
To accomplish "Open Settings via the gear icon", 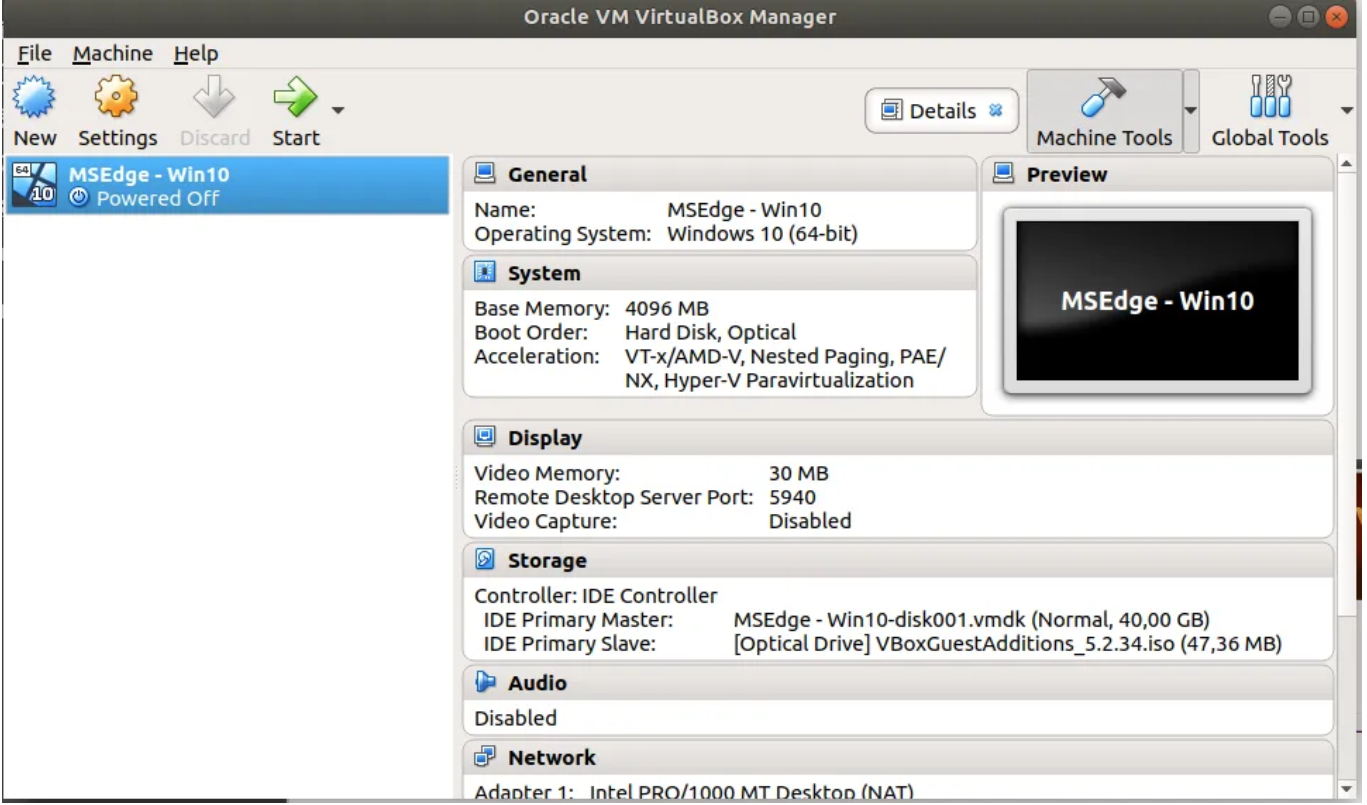I will (117, 98).
